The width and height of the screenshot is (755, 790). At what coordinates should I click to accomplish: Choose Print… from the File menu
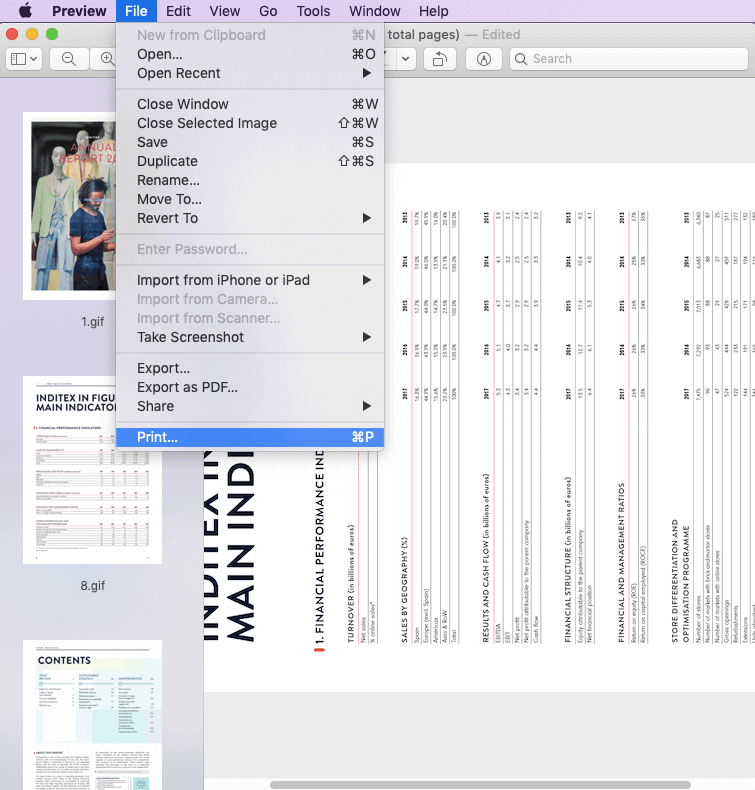(157, 437)
